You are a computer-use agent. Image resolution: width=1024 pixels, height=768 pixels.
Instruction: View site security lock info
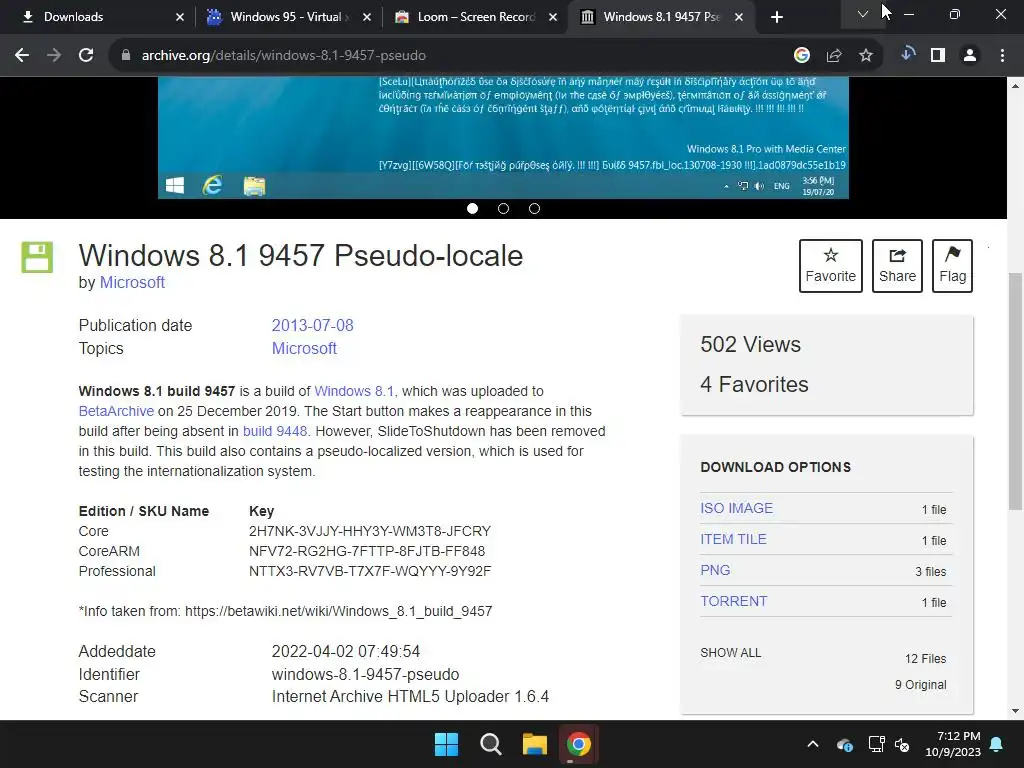click(x=126, y=56)
